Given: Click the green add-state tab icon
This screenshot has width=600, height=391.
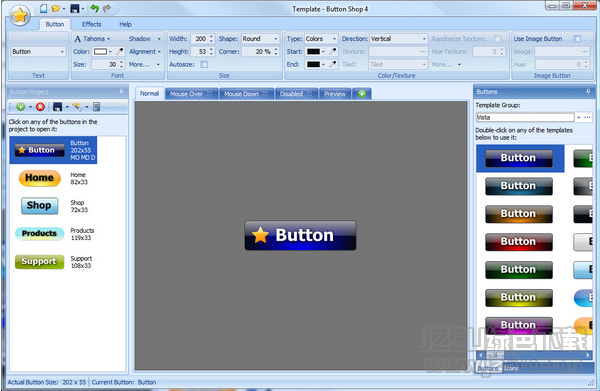Looking at the screenshot, I should (x=362, y=93).
